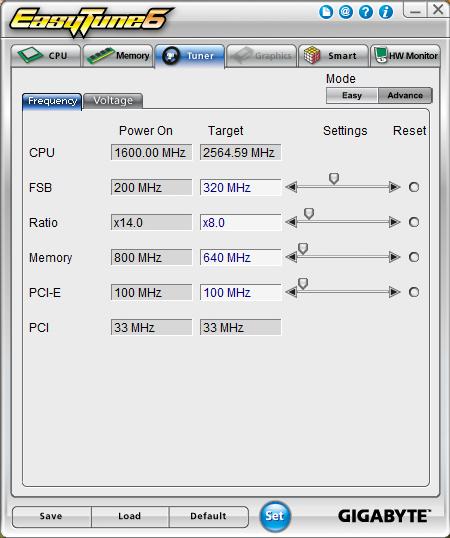Click the Memory power-on value 800 MHz

tap(151, 257)
